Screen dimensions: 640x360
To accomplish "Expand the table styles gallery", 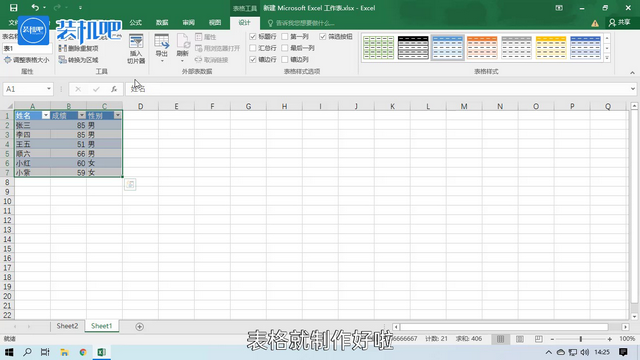I will pos(607,58).
